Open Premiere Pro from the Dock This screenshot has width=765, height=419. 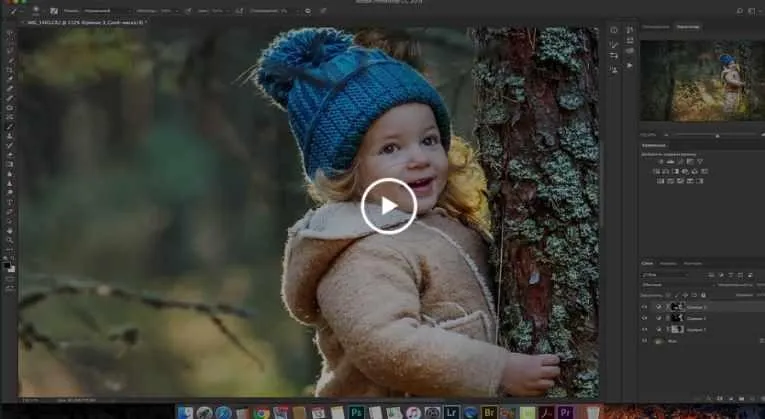(564, 413)
